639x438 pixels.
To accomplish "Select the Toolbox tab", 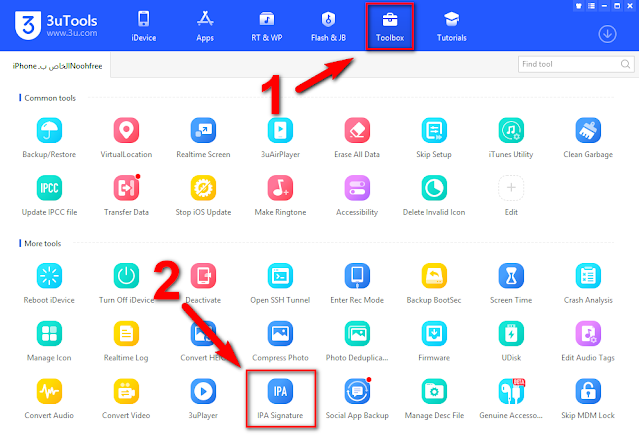I will pos(390,26).
